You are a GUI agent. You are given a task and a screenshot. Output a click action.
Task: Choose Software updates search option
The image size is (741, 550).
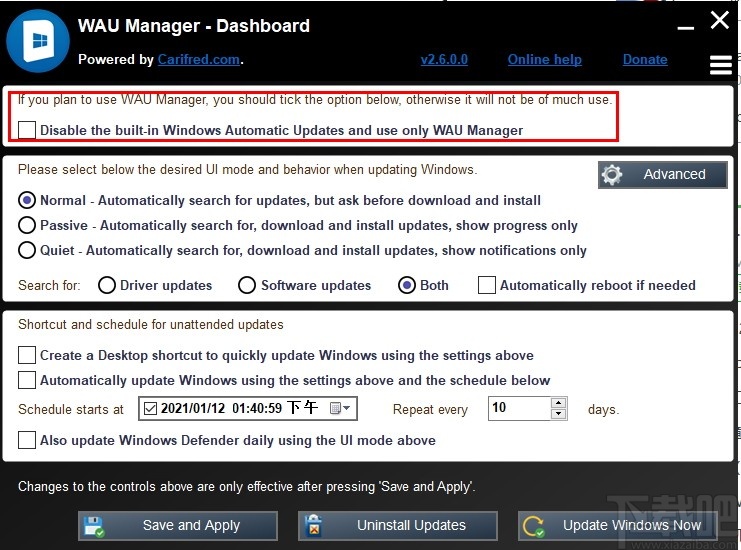click(x=247, y=285)
